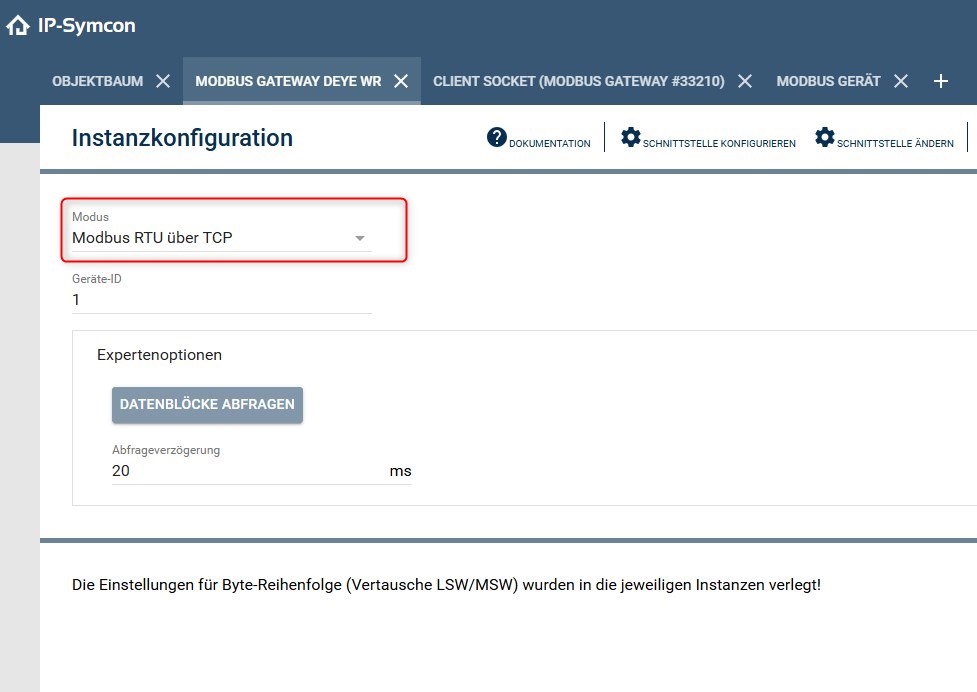This screenshot has width=977, height=692.
Task: Click the ms unit label
Action: pos(401,472)
